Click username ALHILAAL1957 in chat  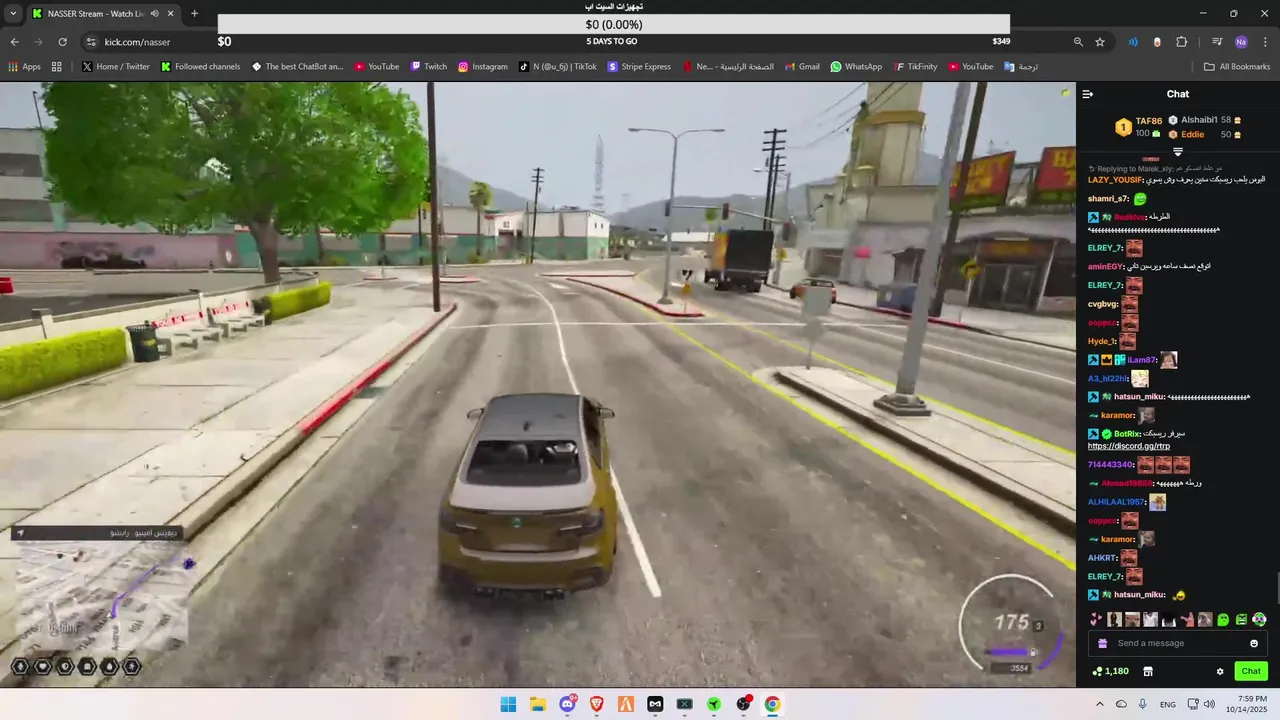tap(1116, 502)
